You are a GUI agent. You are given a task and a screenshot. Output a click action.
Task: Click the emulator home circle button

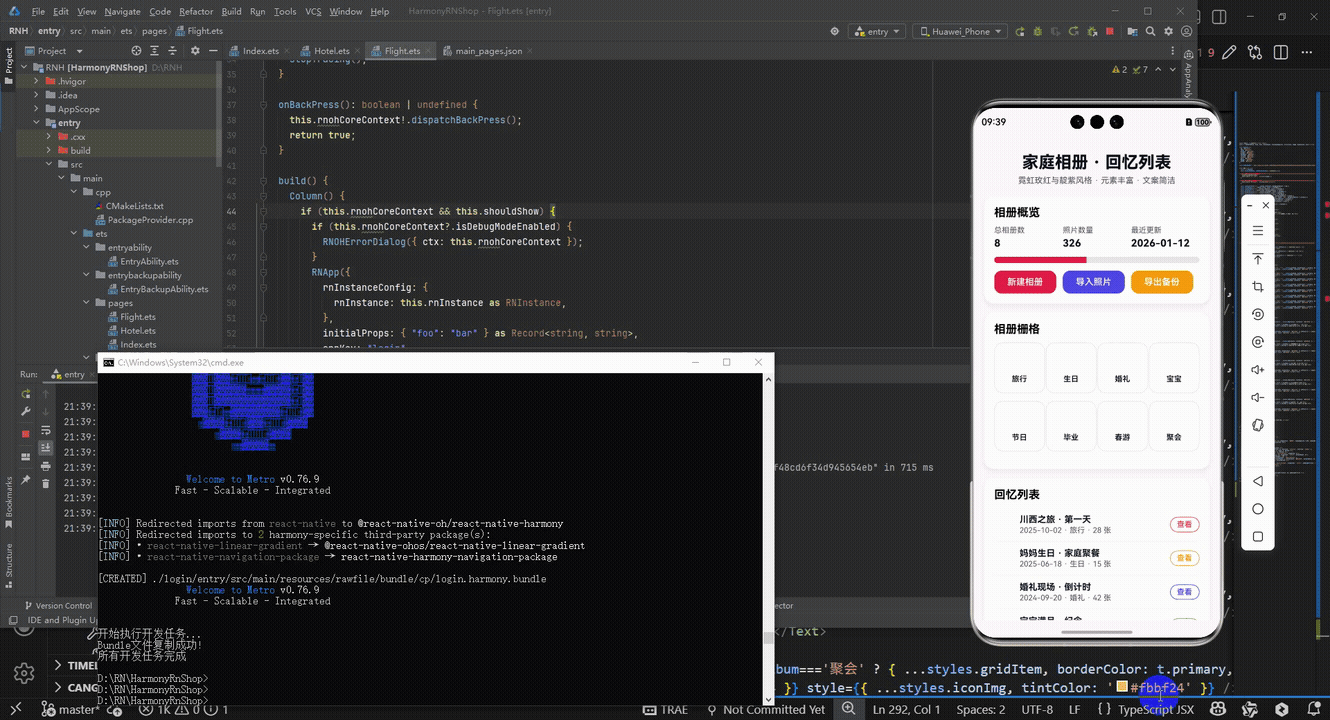pyautogui.click(x=1258, y=509)
